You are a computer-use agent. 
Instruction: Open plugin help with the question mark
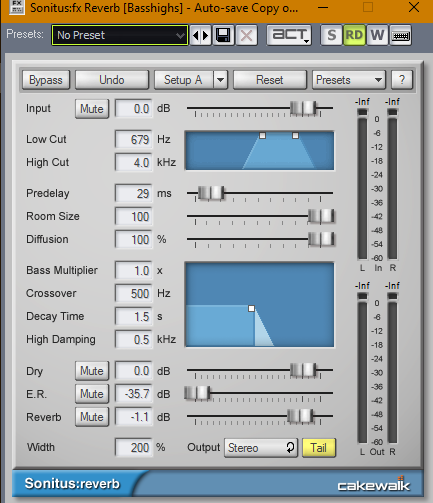click(402, 80)
